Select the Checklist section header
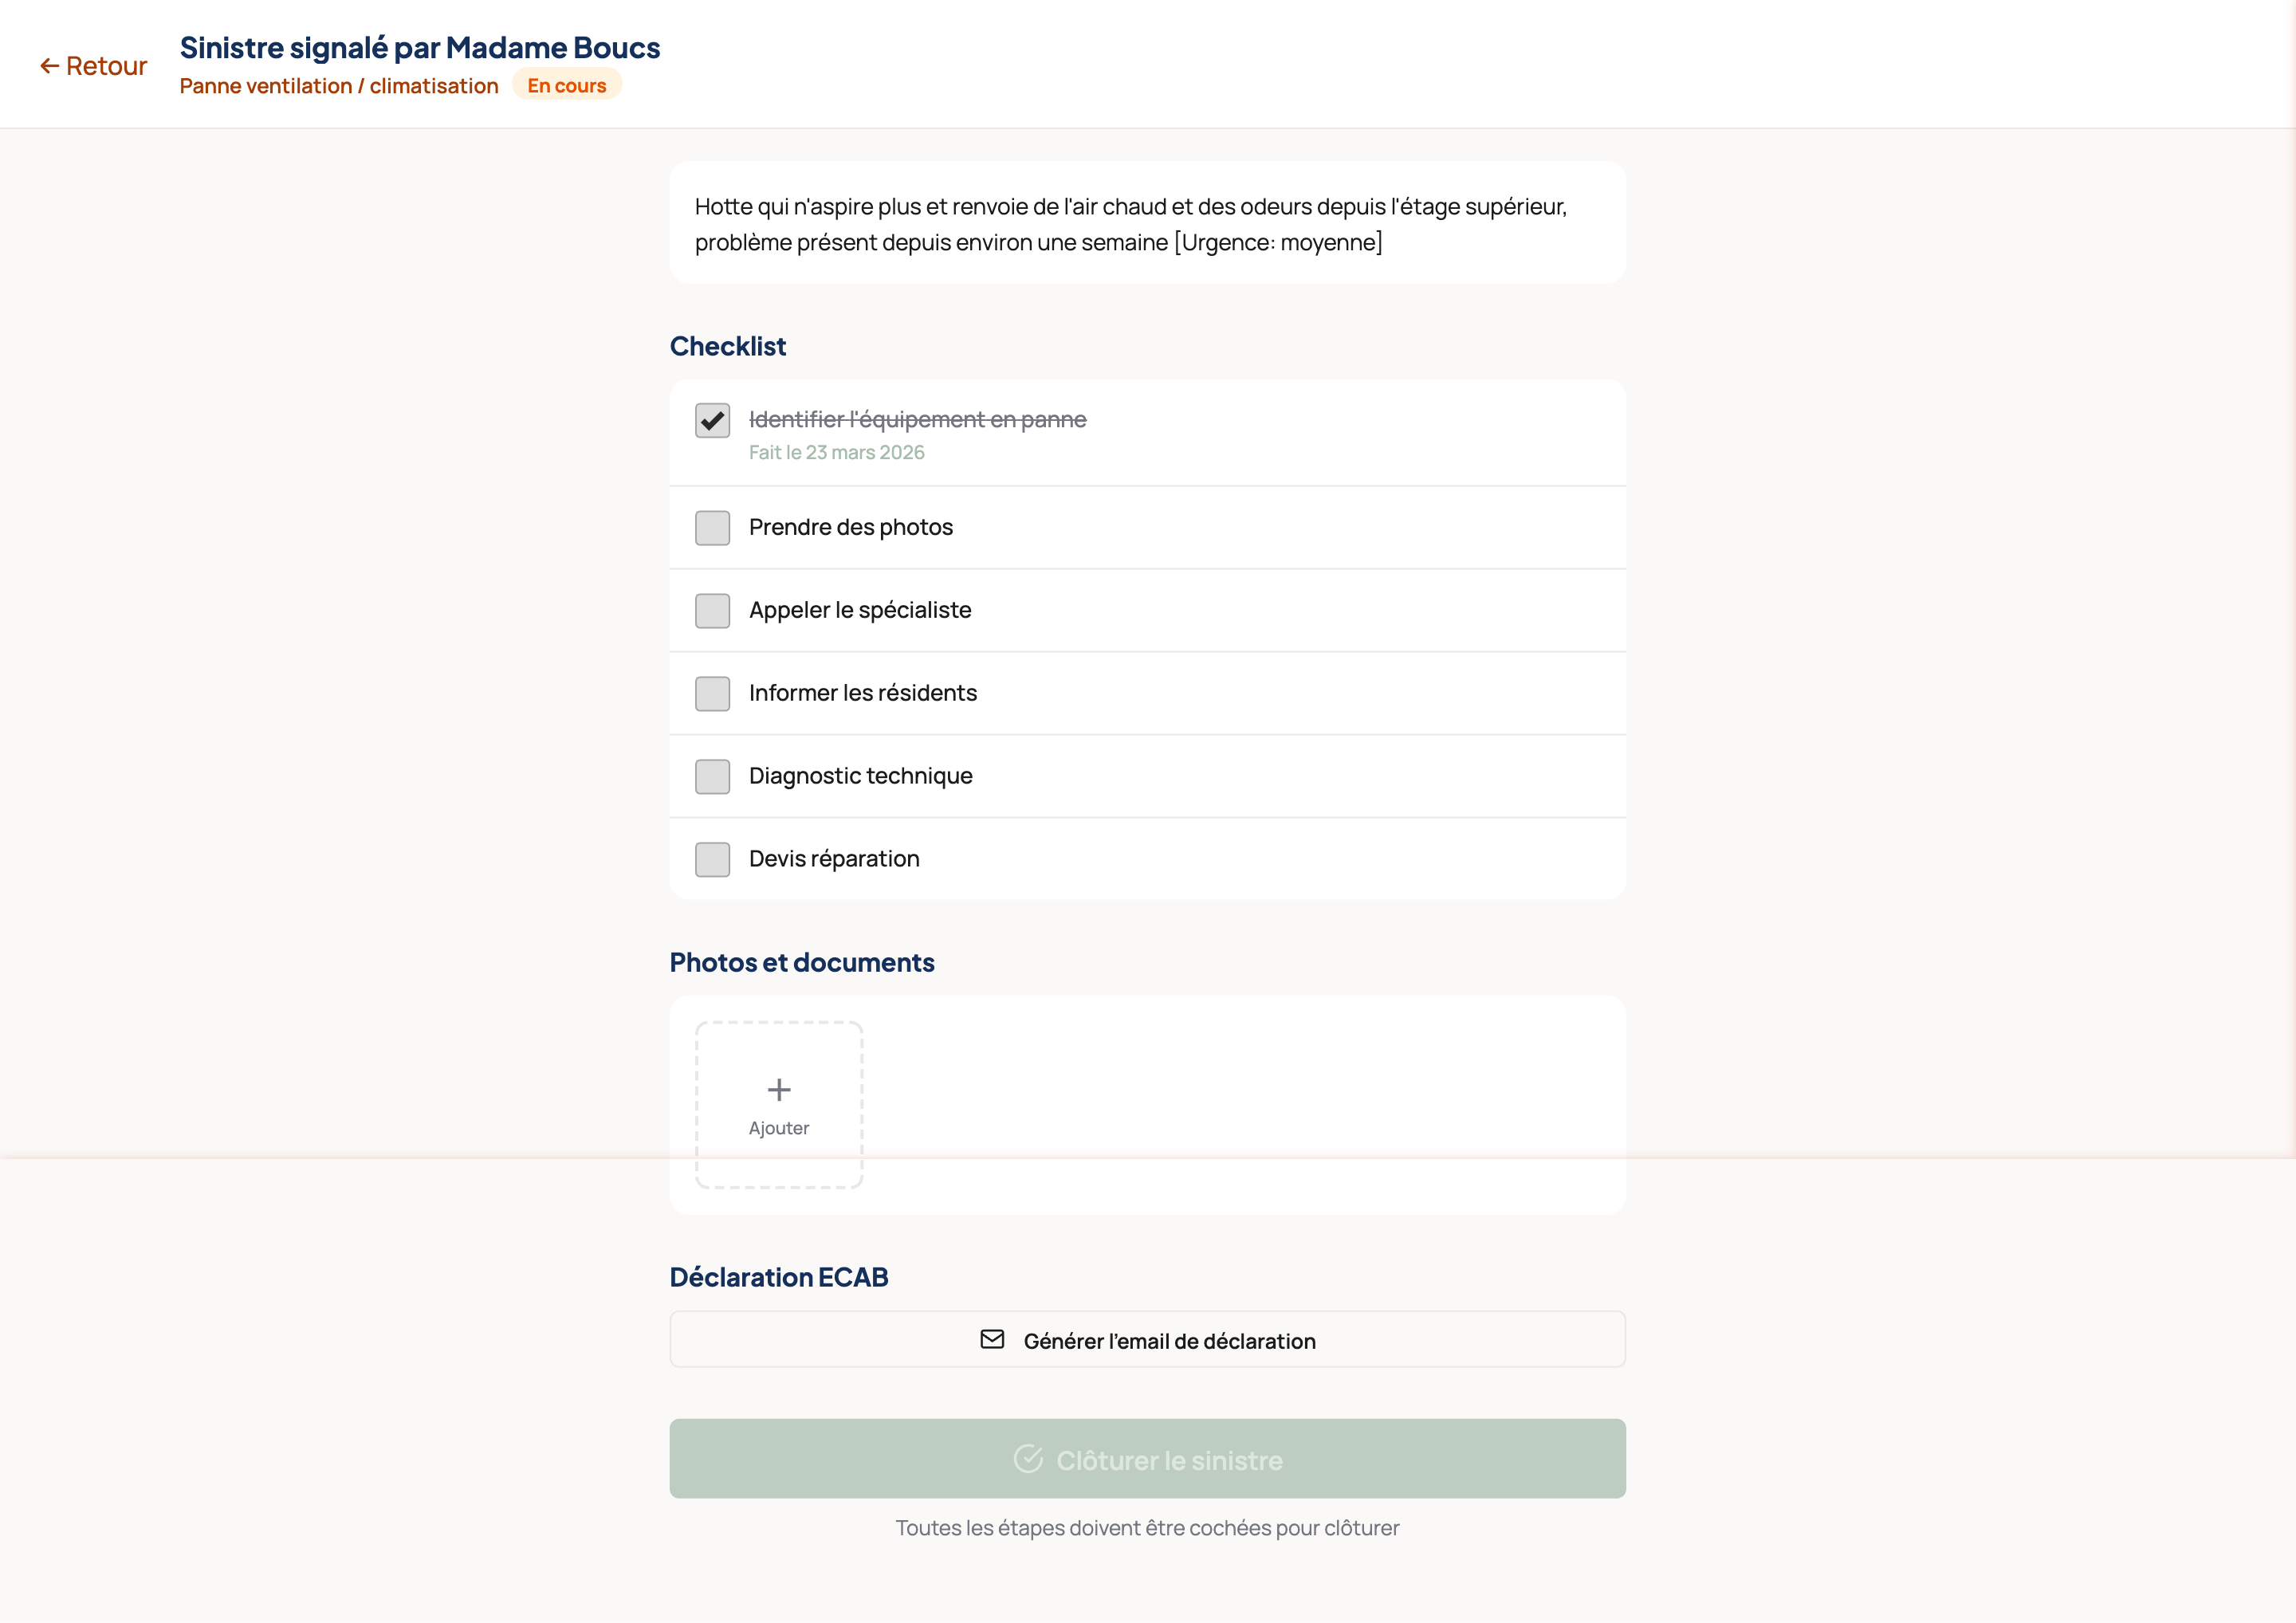Image resolution: width=2296 pixels, height=1623 pixels. tap(727, 346)
